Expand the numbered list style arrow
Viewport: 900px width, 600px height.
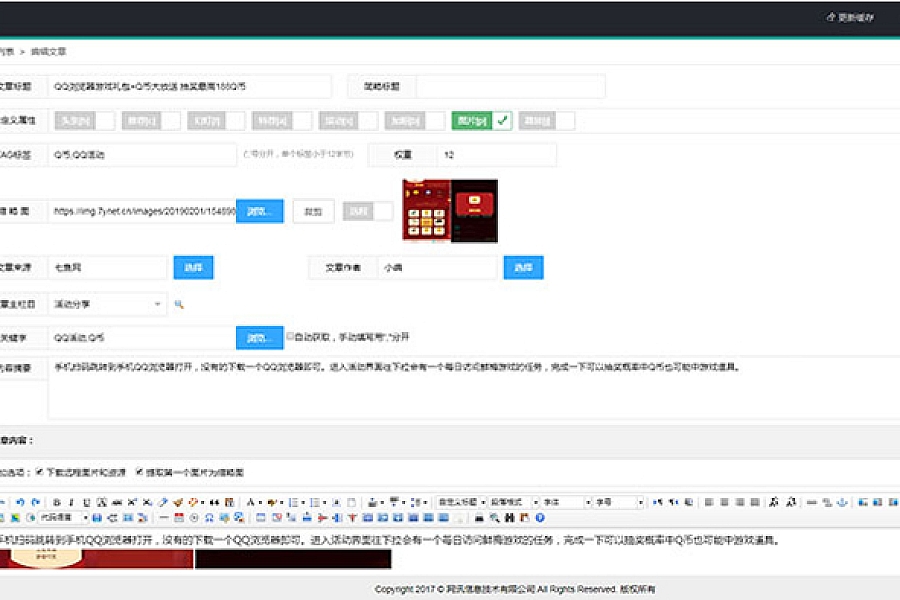304,503
